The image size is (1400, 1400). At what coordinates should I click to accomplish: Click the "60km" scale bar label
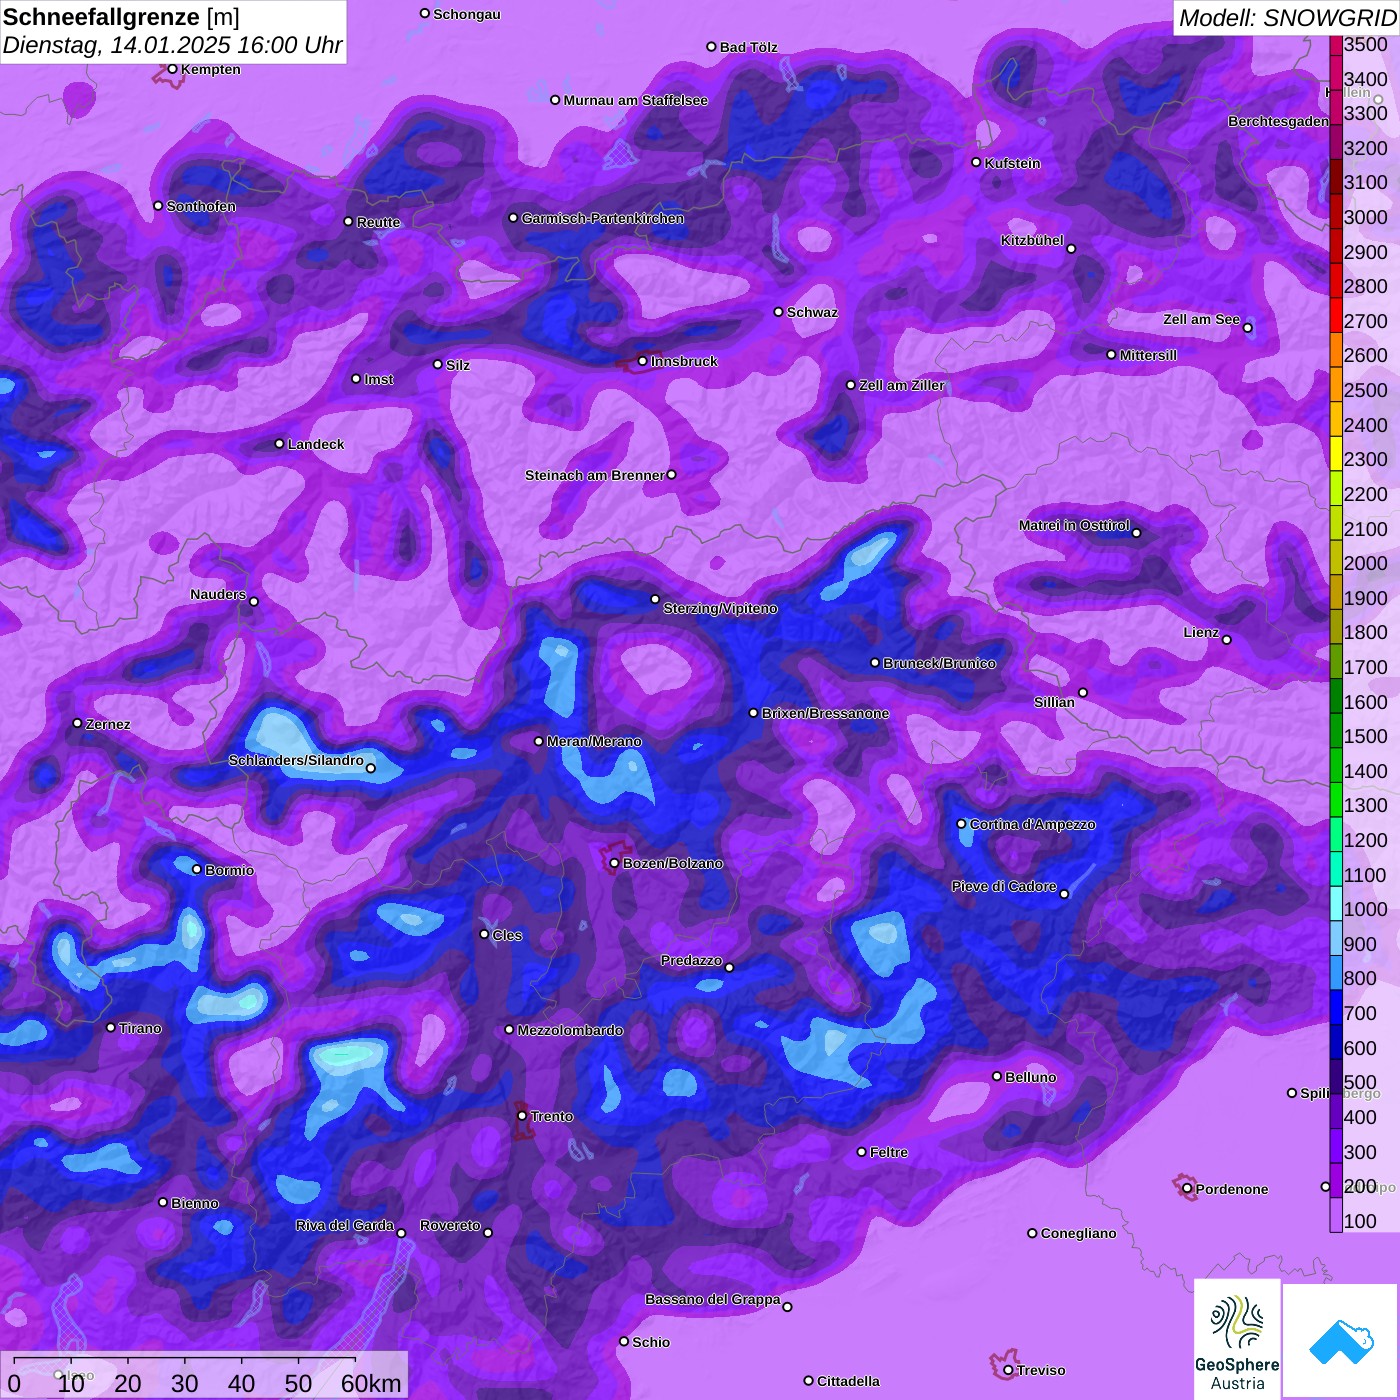pos(371,1383)
